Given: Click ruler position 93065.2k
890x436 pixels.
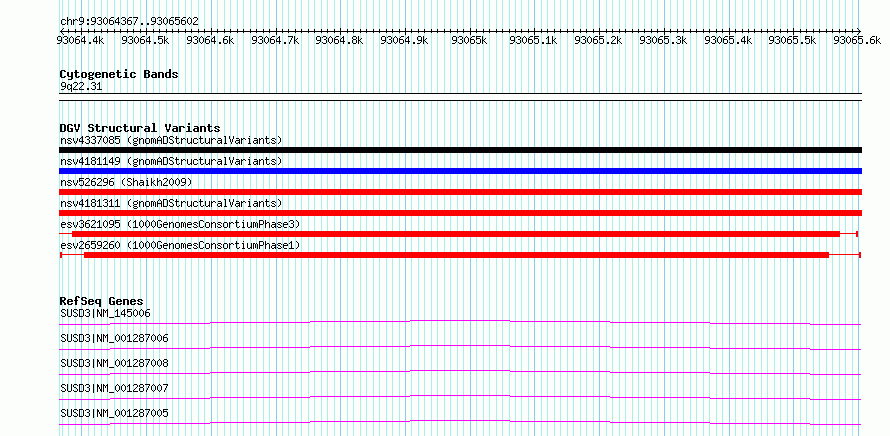Looking at the screenshot, I should point(598,40).
